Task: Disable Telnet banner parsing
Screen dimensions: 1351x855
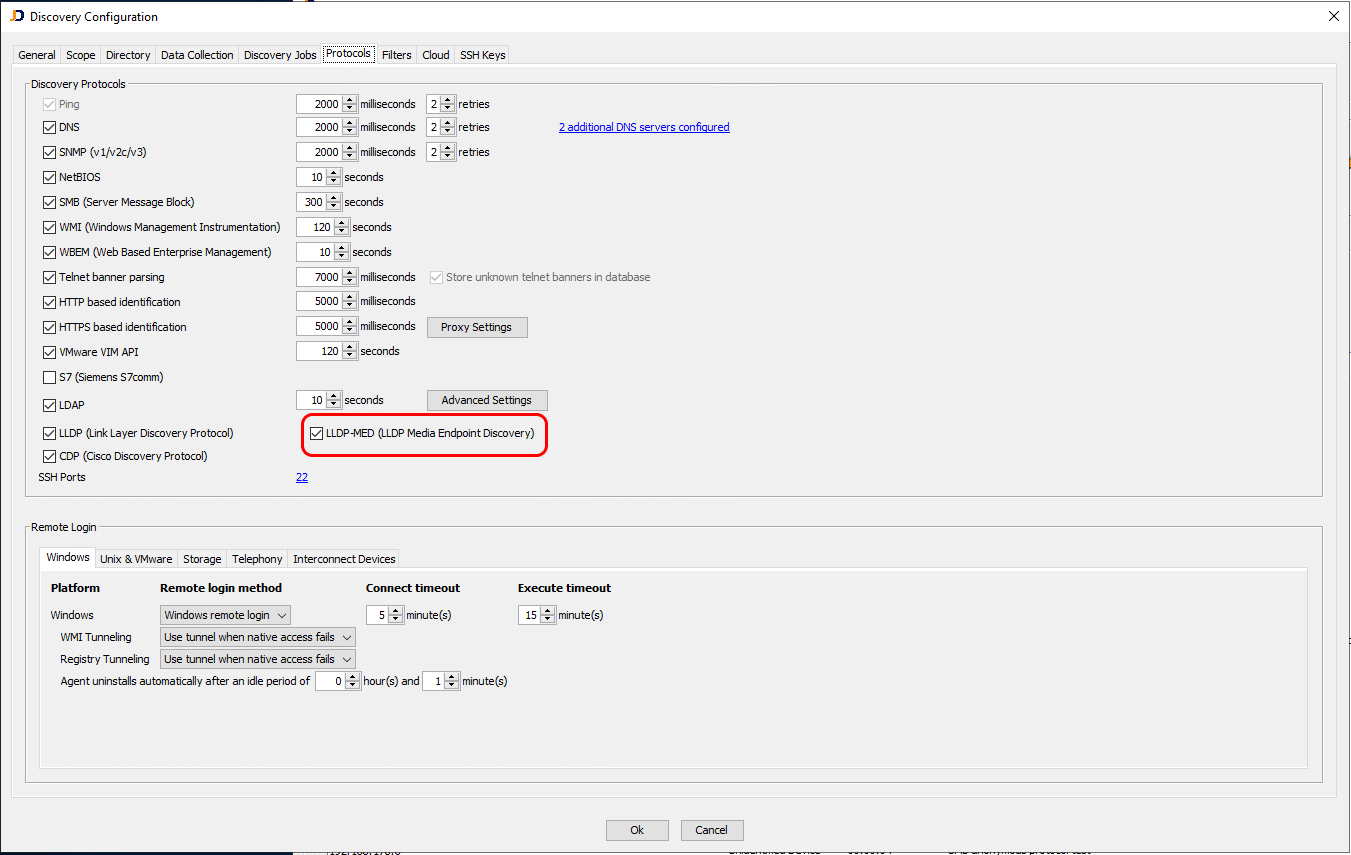Action: click(48, 277)
